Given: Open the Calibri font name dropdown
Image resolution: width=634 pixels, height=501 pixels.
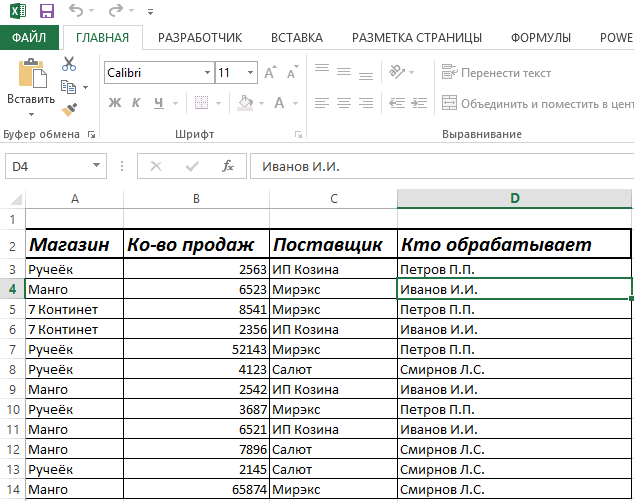Looking at the screenshot, I should [207, 73].
